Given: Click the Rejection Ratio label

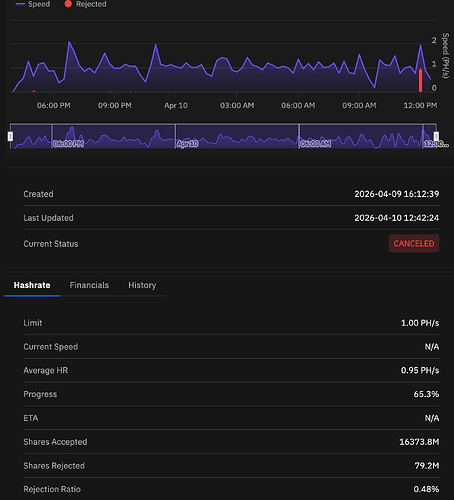Looking at the screenshot, I should click(52, 489).
